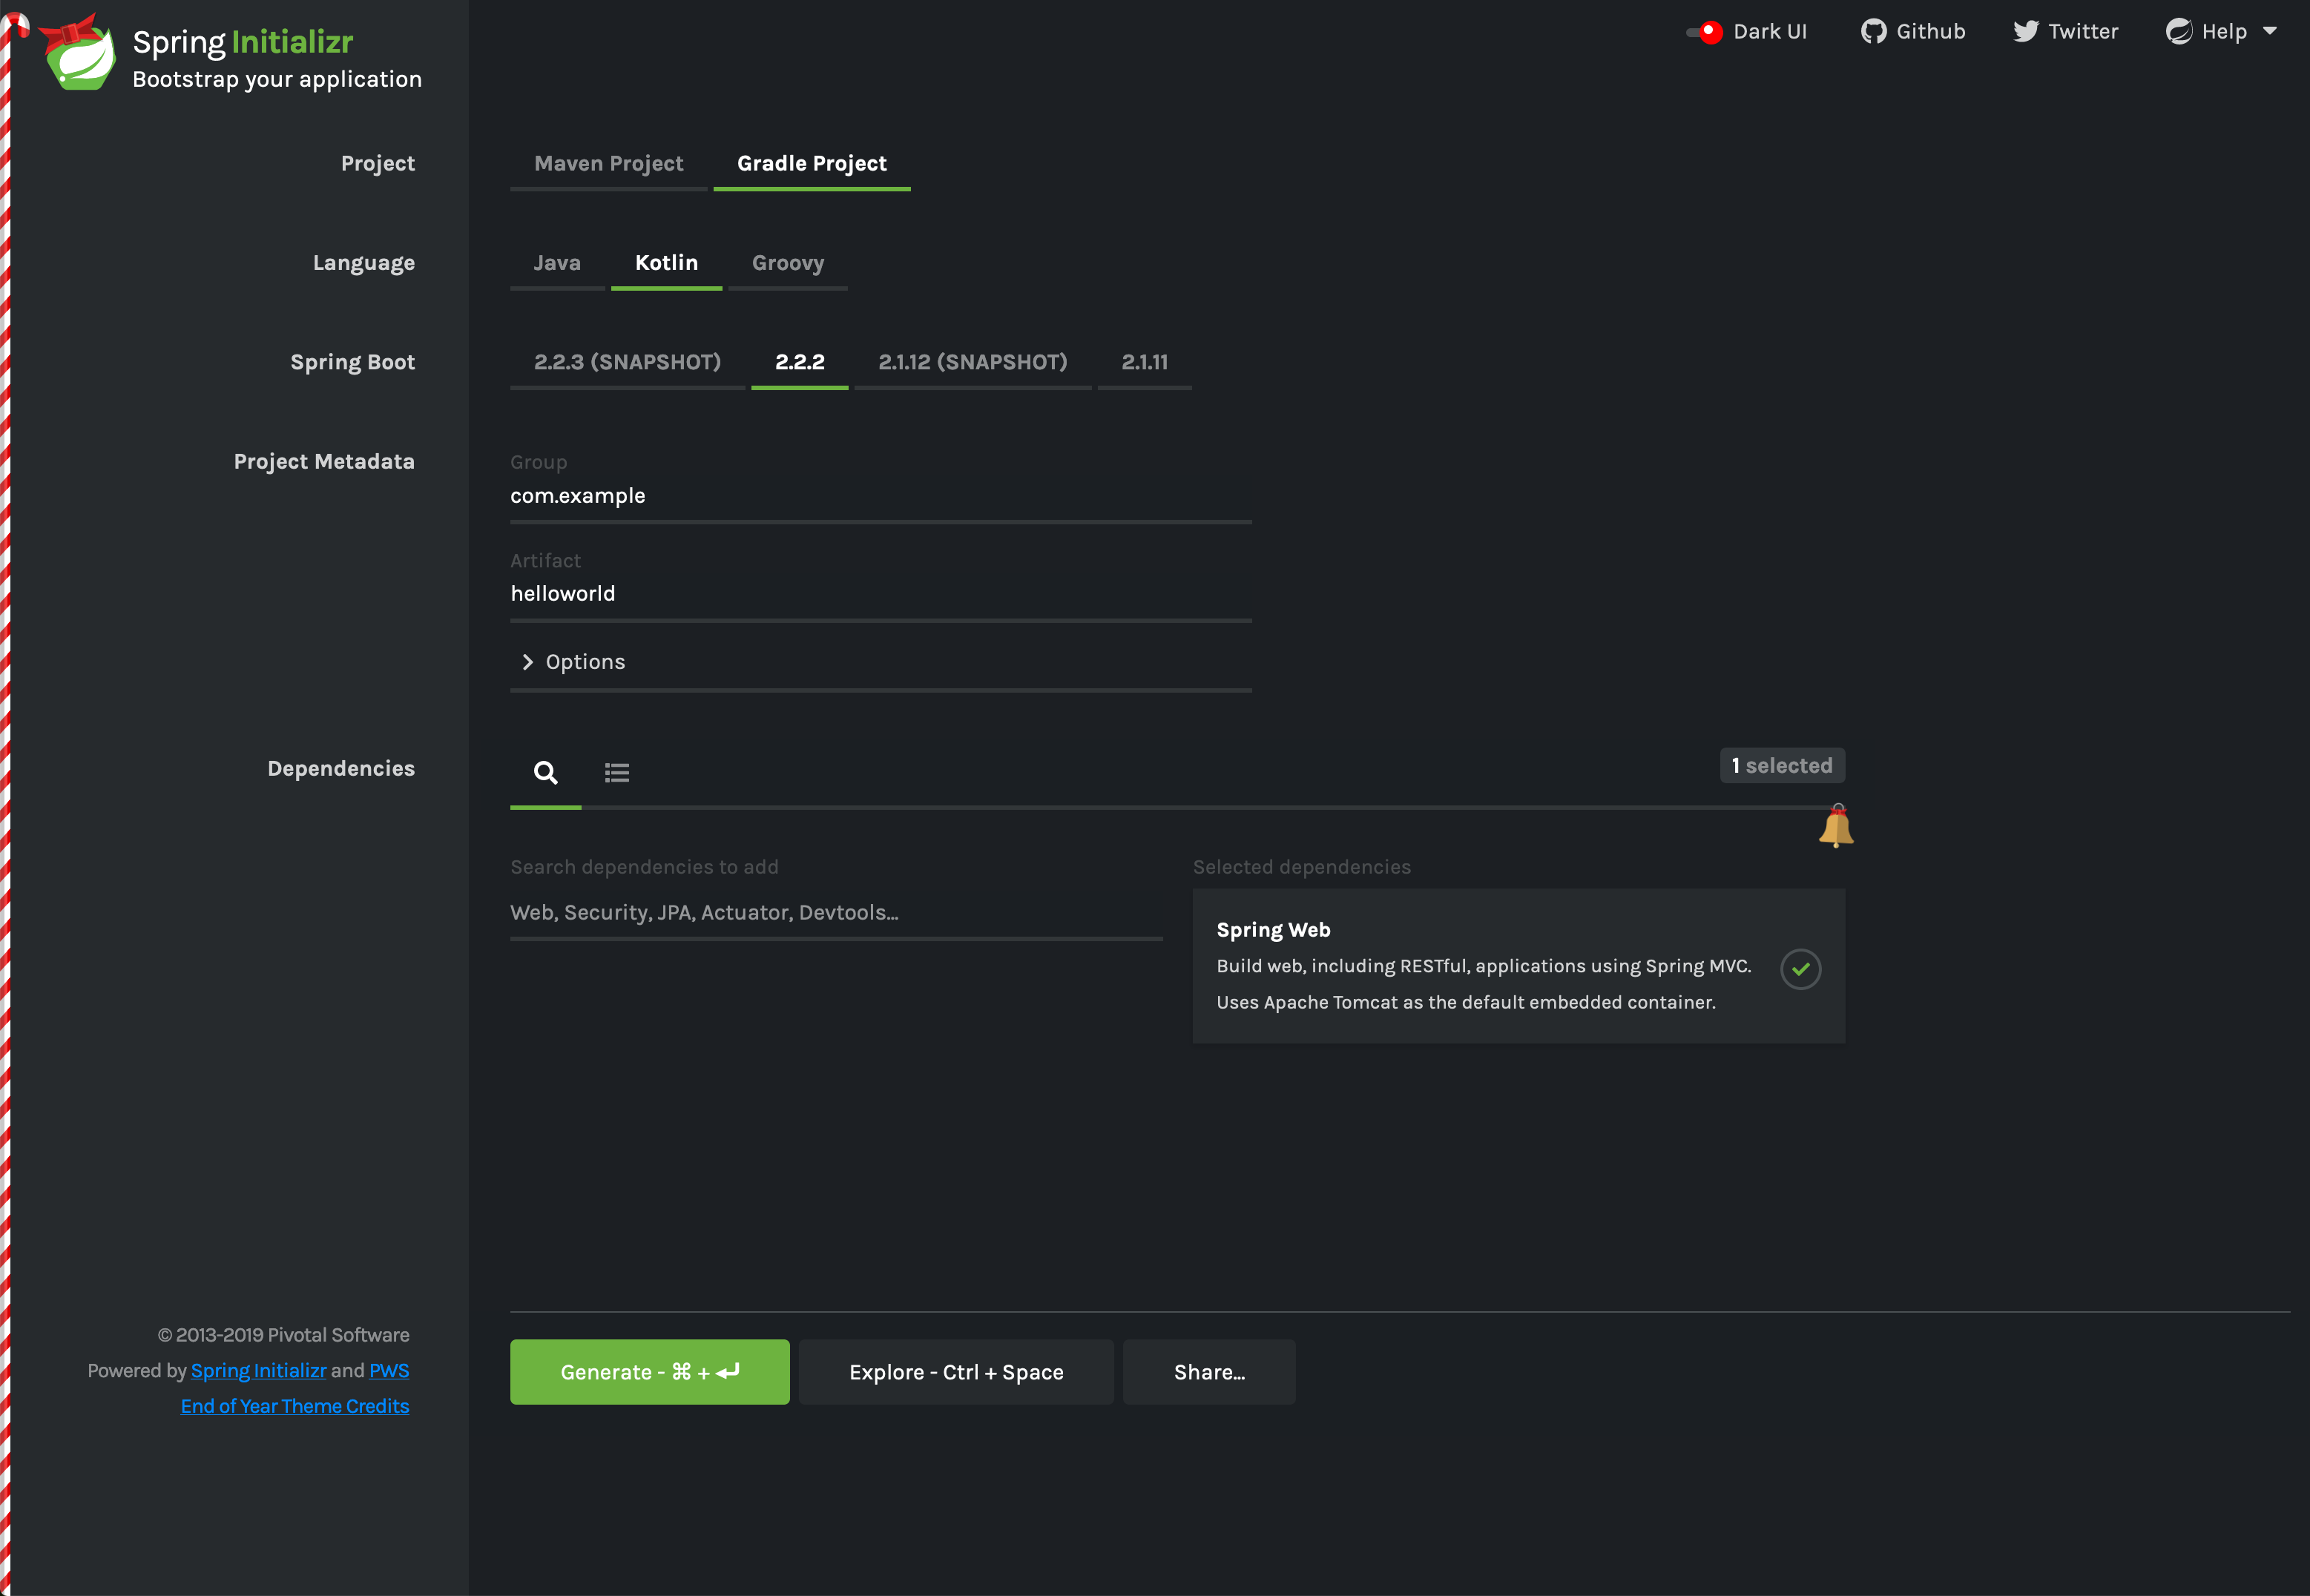Click the Twitter bird icon
This screenshot has width=2310, height=1596.
click(2025, 32)
